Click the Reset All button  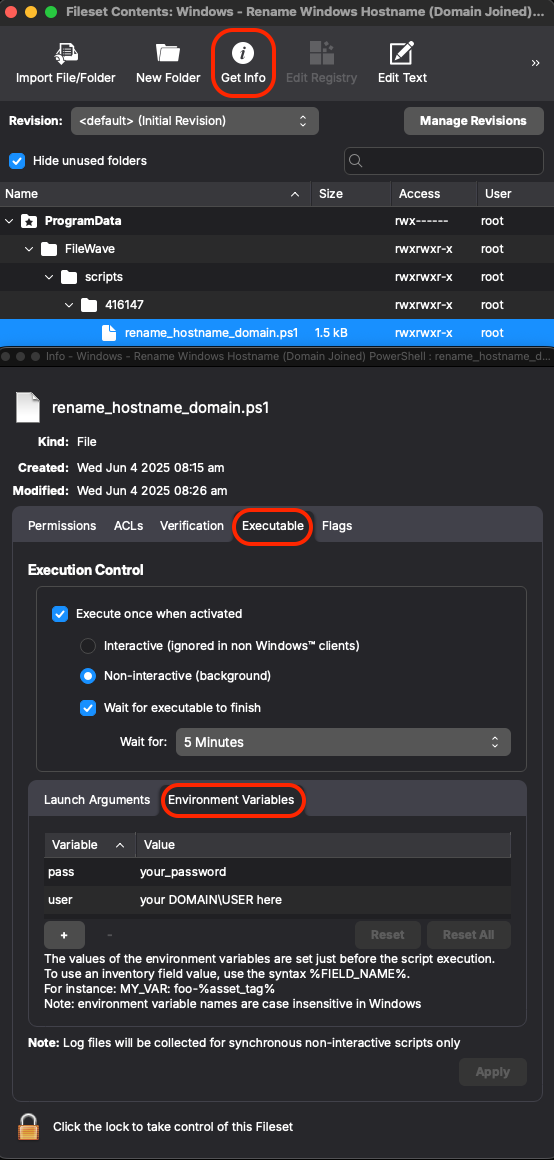(x=469, y=934)
